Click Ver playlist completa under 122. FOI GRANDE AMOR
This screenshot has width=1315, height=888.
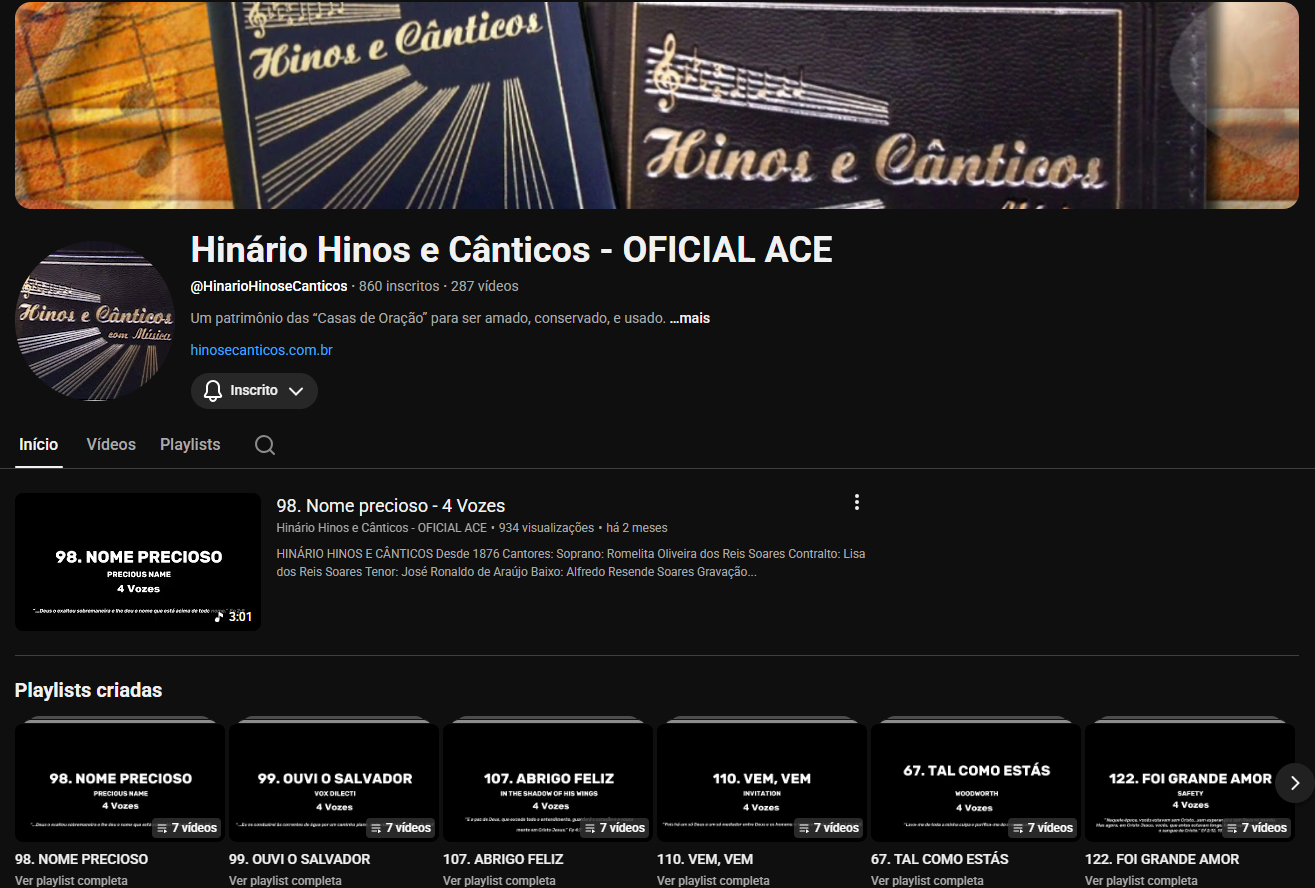click(1141, 881)
